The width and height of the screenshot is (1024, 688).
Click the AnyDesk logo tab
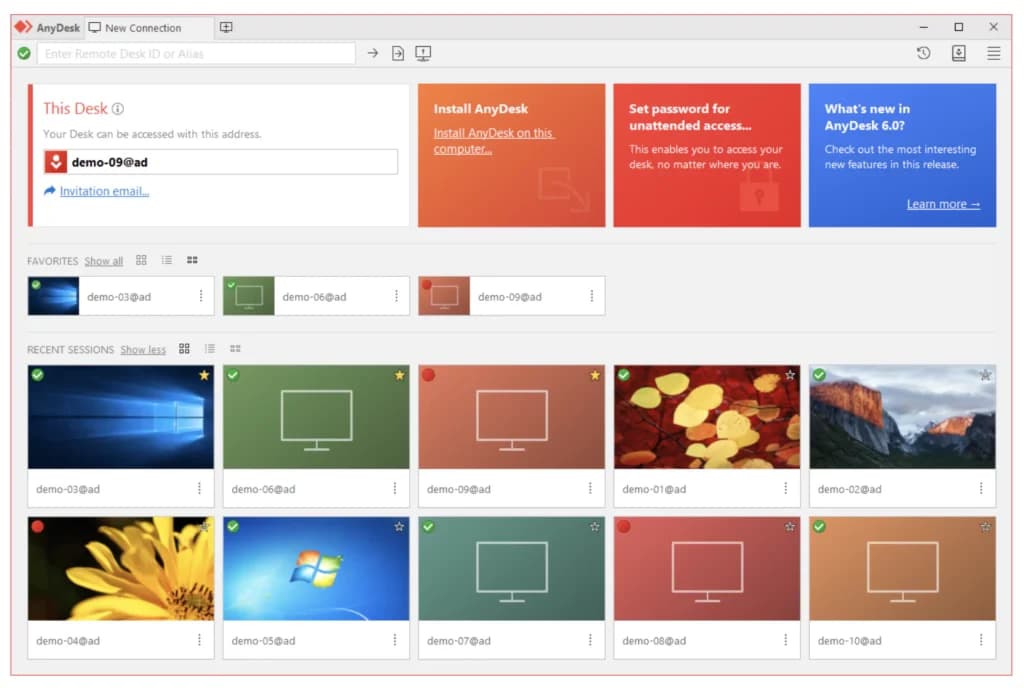(47, 27)
